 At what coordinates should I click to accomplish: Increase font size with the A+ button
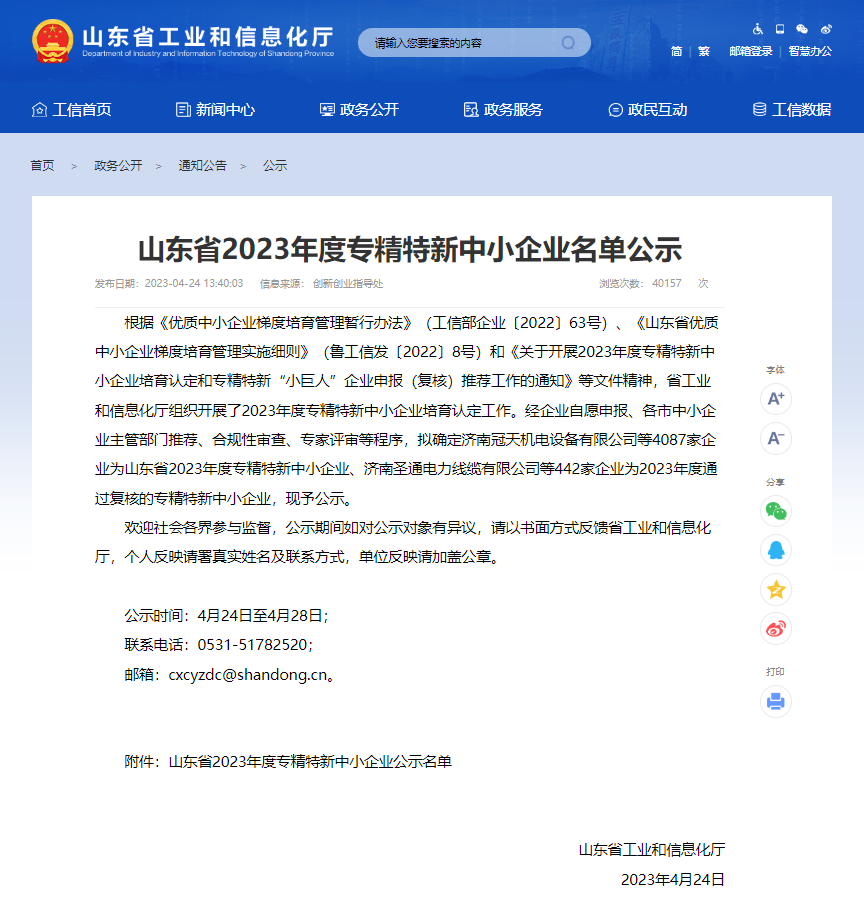[776, 399]
